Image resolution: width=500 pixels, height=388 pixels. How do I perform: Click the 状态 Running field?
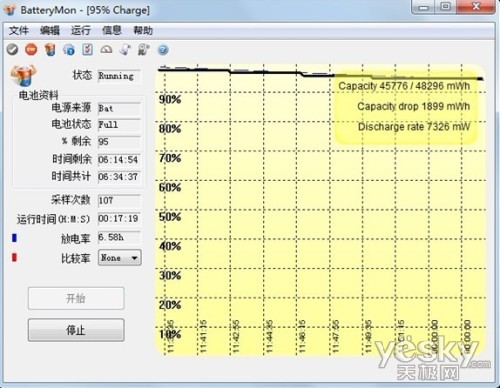(x=119, y=76)
